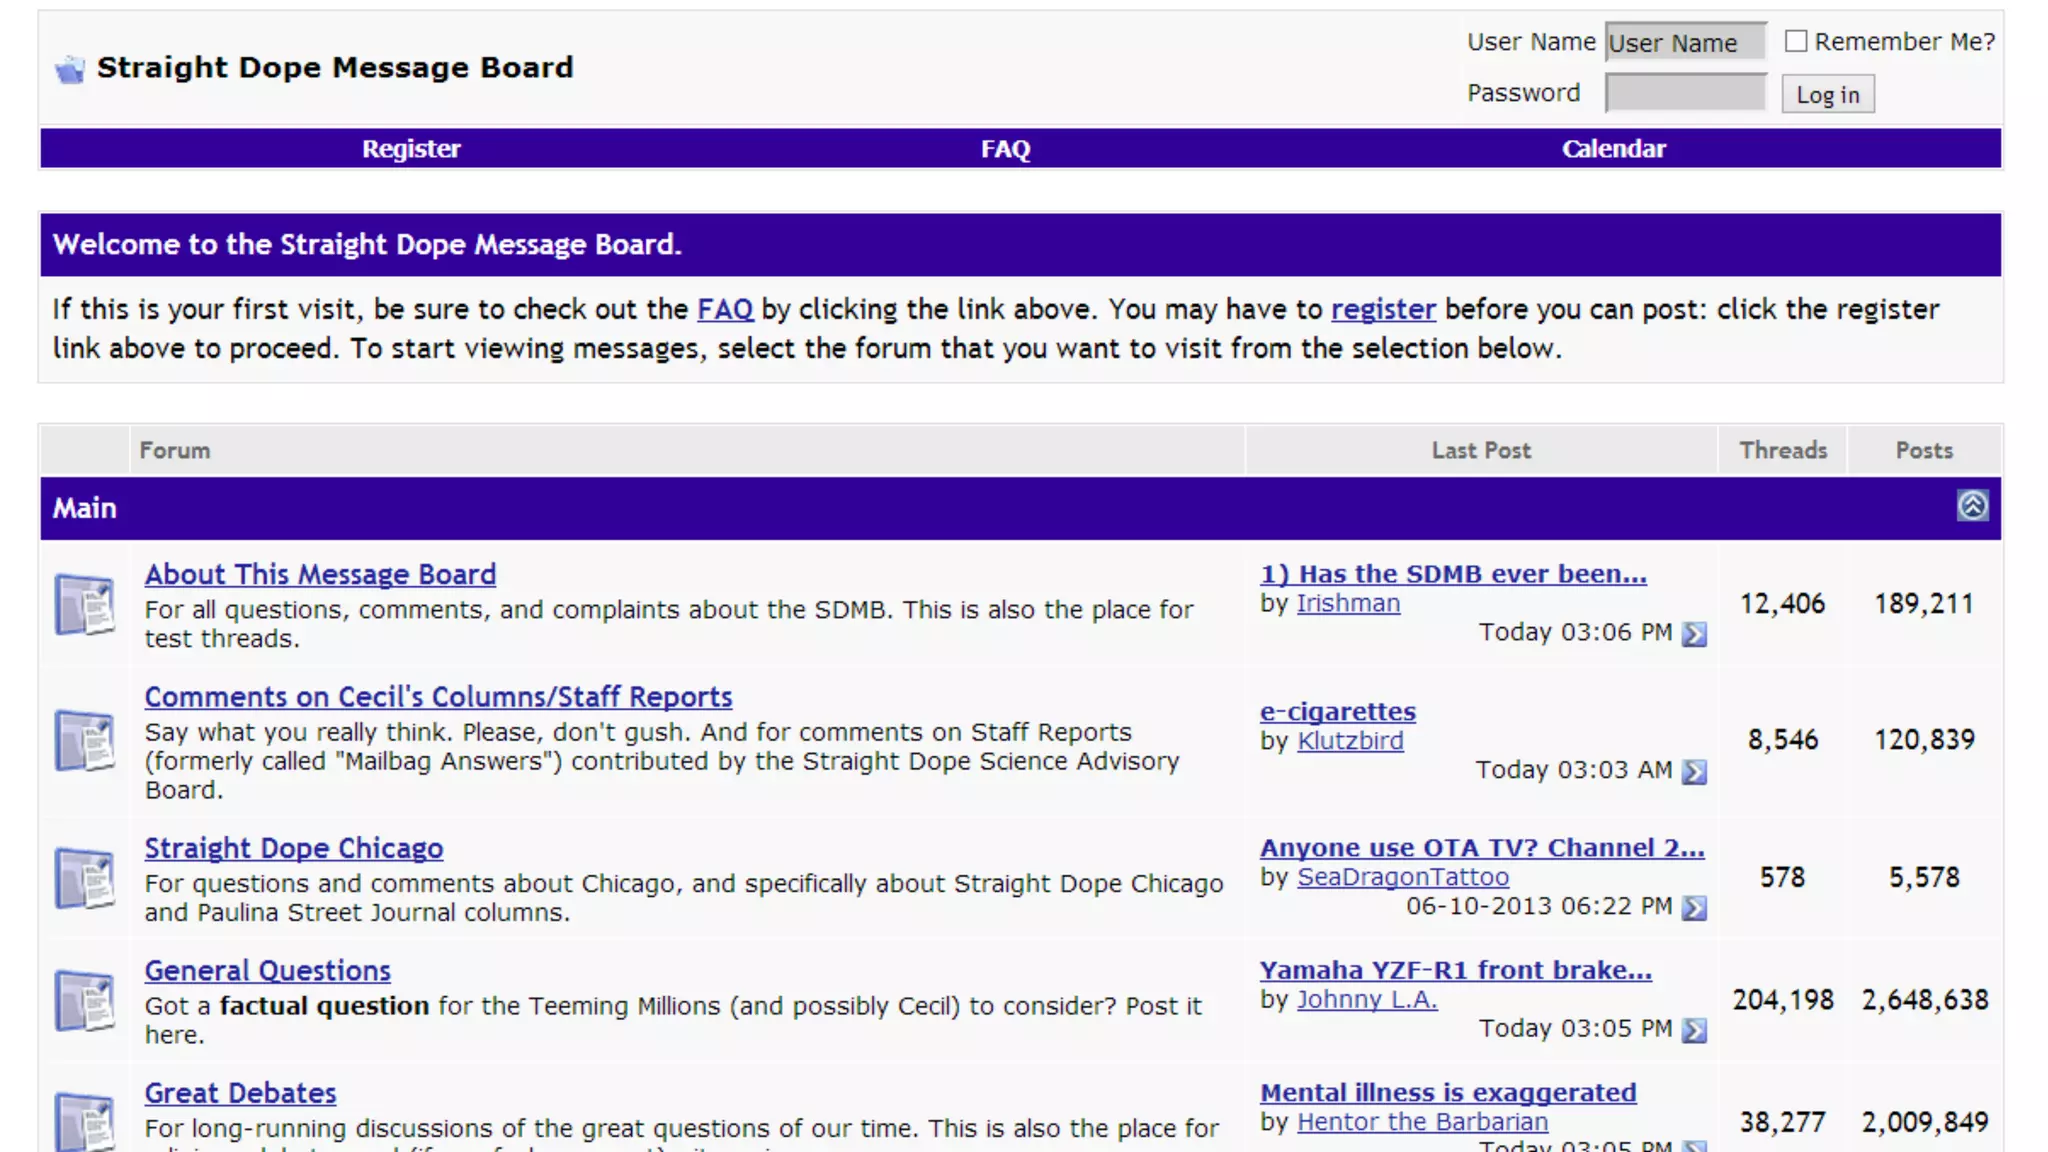Screen dimensions: 2048x1152
Task: Go to last post arrow for Irishman's post
Action: (x=1694, y=634)
